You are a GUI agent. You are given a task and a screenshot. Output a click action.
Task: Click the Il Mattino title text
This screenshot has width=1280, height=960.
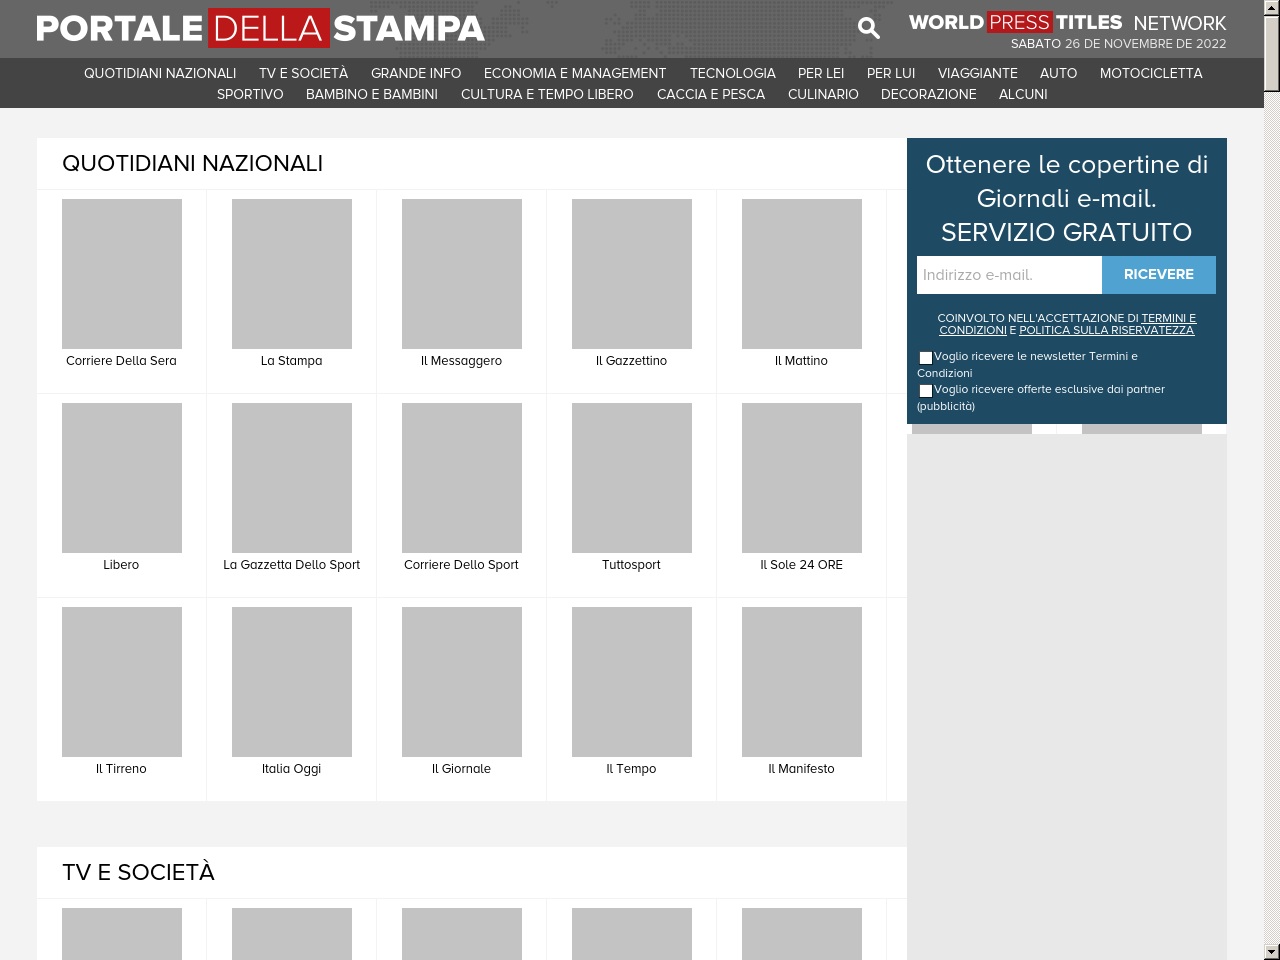pos(801,361)
